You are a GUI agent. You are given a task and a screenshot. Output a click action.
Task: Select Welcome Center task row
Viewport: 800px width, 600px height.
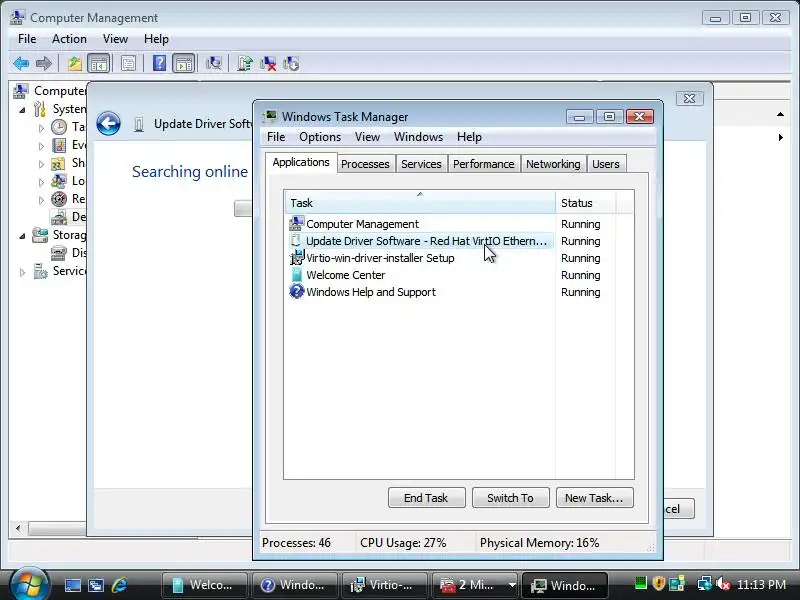click(419, 276)
